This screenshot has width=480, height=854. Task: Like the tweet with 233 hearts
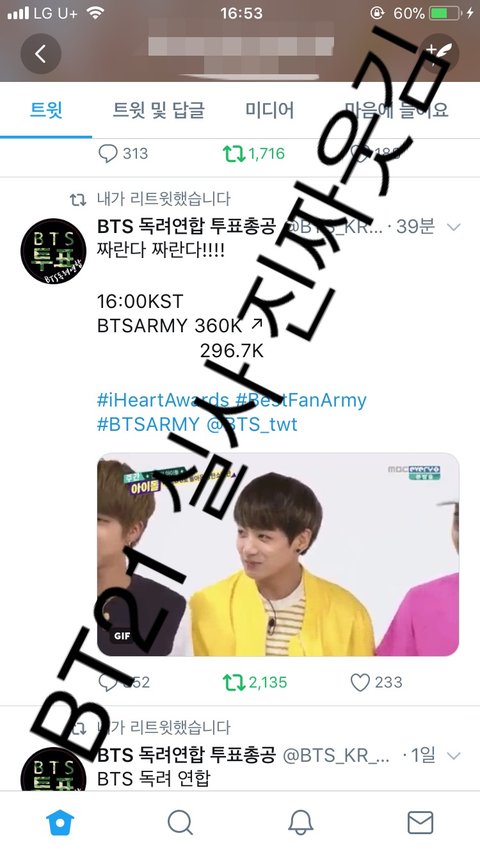[x=376, y=682]
